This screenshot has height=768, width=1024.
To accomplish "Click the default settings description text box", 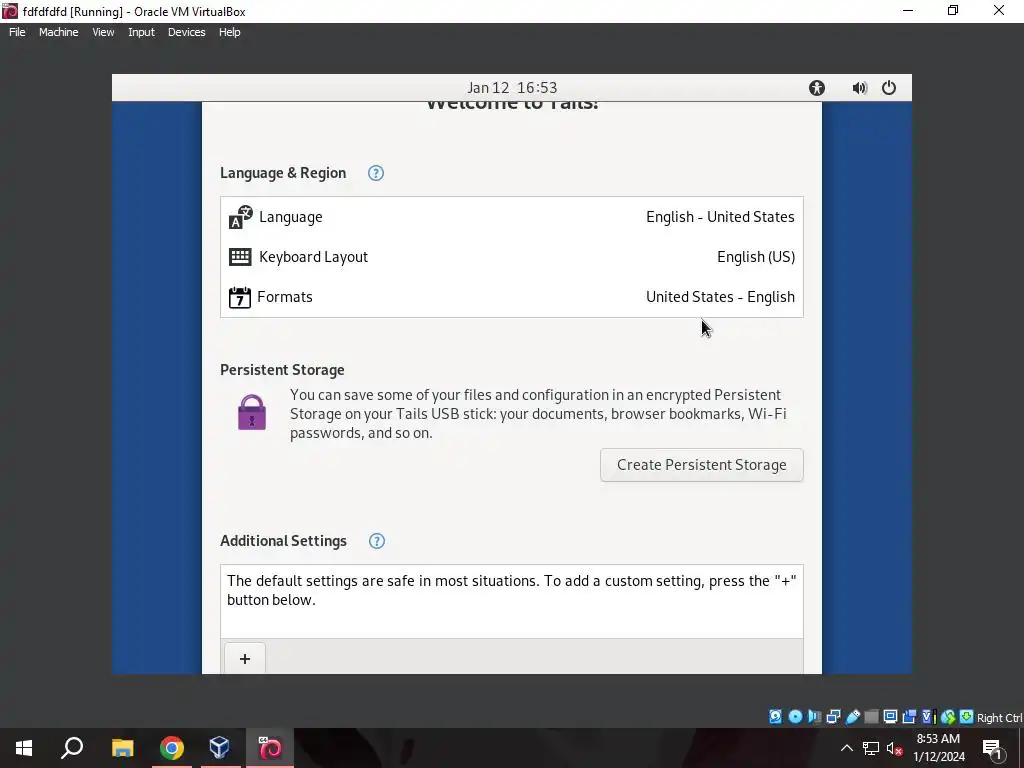I will (512, 601).
